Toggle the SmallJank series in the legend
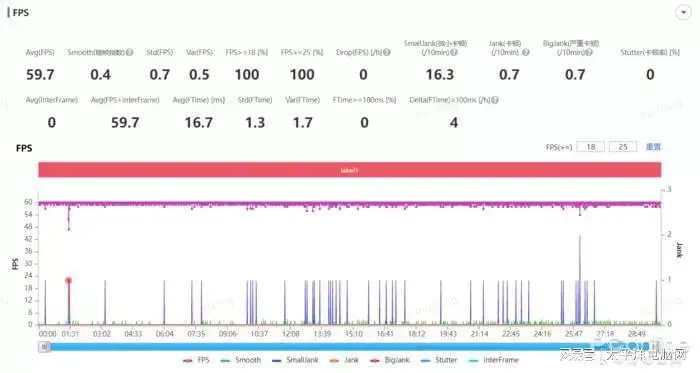Screen dimensions: 700x373 [295, 360]
